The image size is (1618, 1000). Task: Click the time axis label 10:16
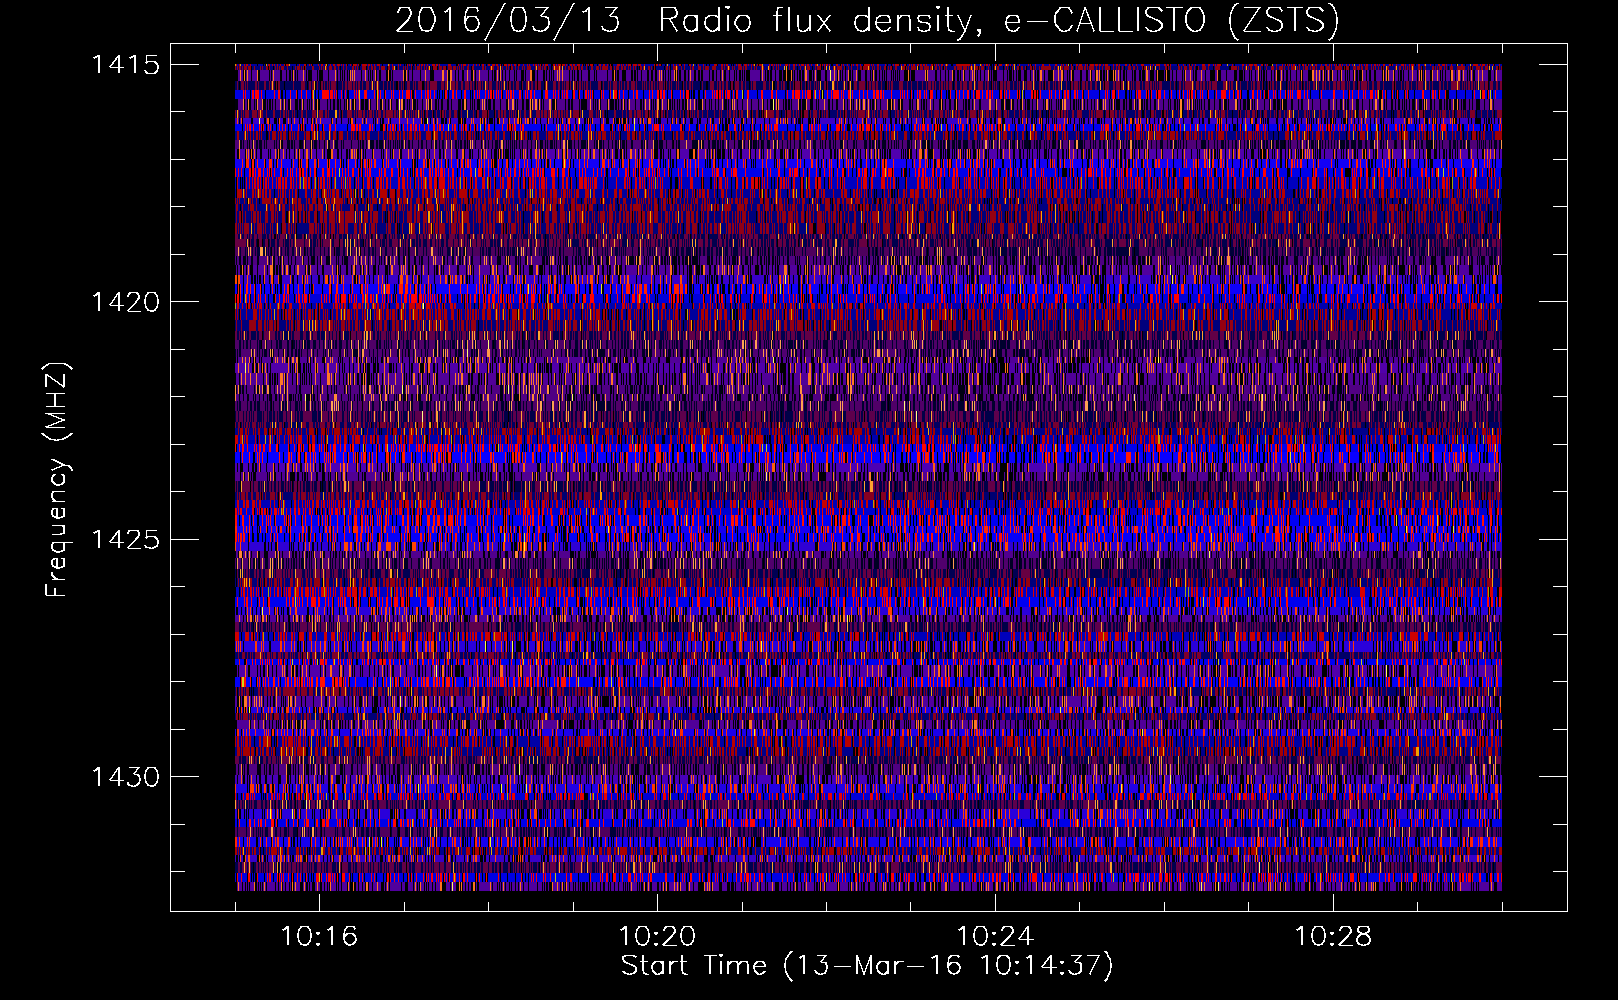319,937
